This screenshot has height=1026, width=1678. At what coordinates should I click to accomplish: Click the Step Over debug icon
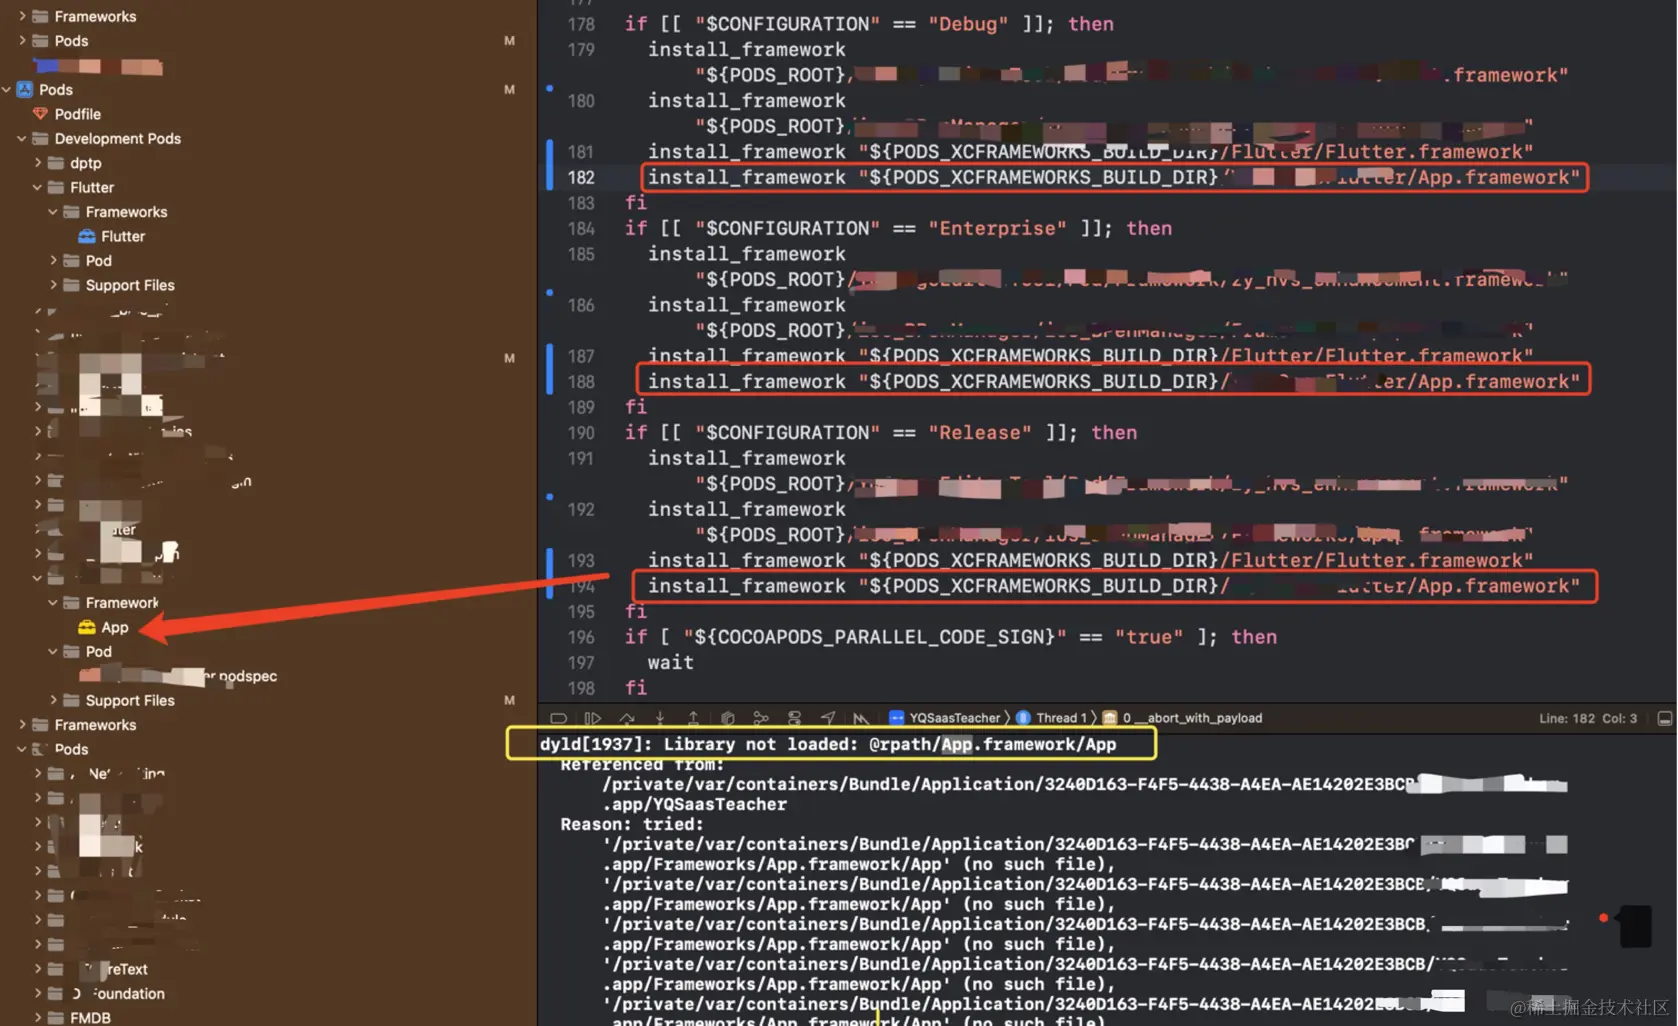627,718
